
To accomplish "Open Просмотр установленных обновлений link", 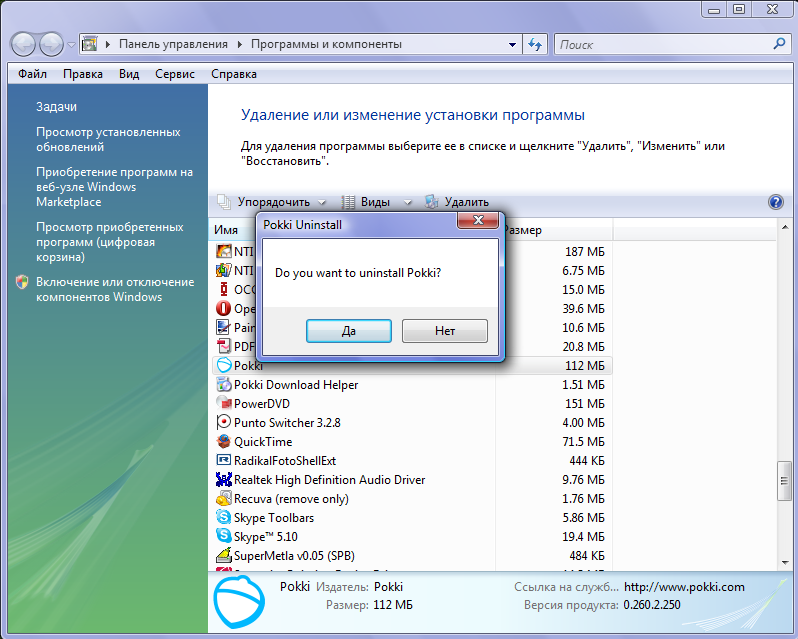I will [108, 139].
